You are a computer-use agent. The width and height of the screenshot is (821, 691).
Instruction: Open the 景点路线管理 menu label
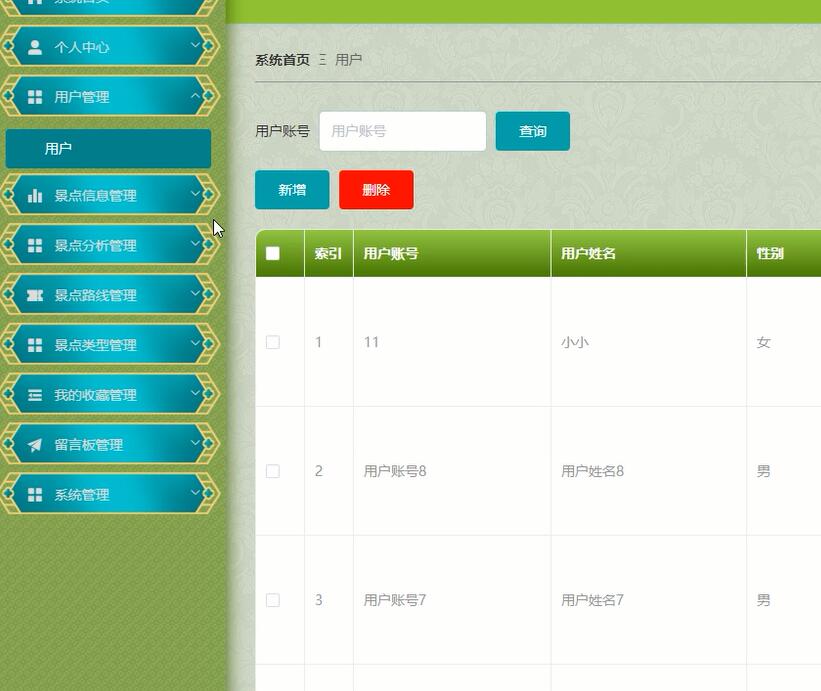click(95, 296)
